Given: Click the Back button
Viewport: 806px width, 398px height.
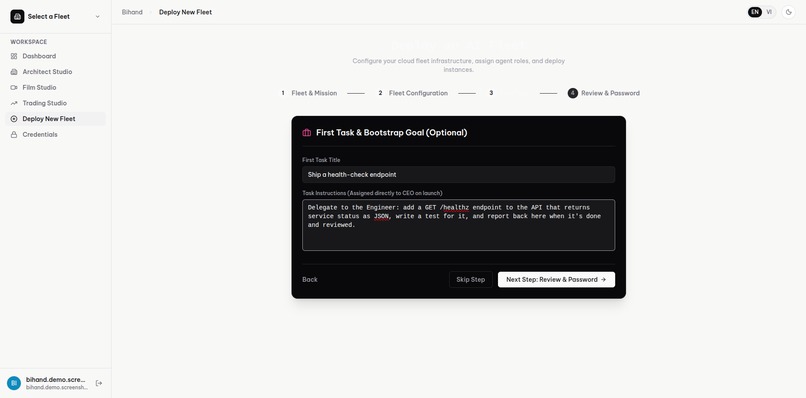Looking at the screenshot, I should click(310, 280).
